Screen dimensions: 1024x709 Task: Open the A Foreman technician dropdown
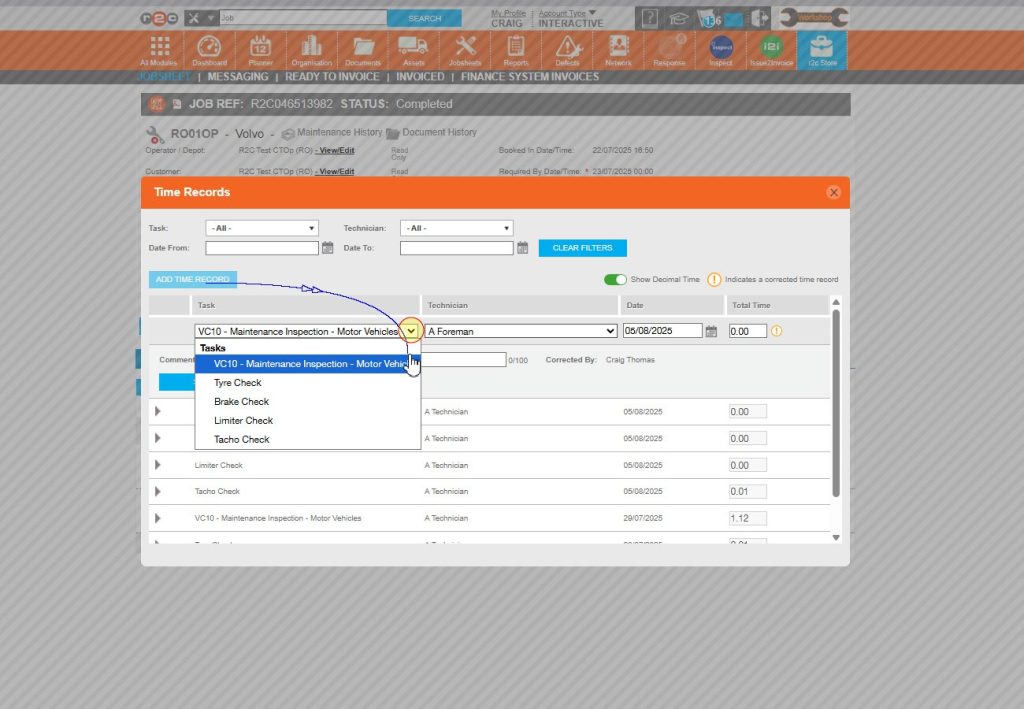(x=521, y=332)
